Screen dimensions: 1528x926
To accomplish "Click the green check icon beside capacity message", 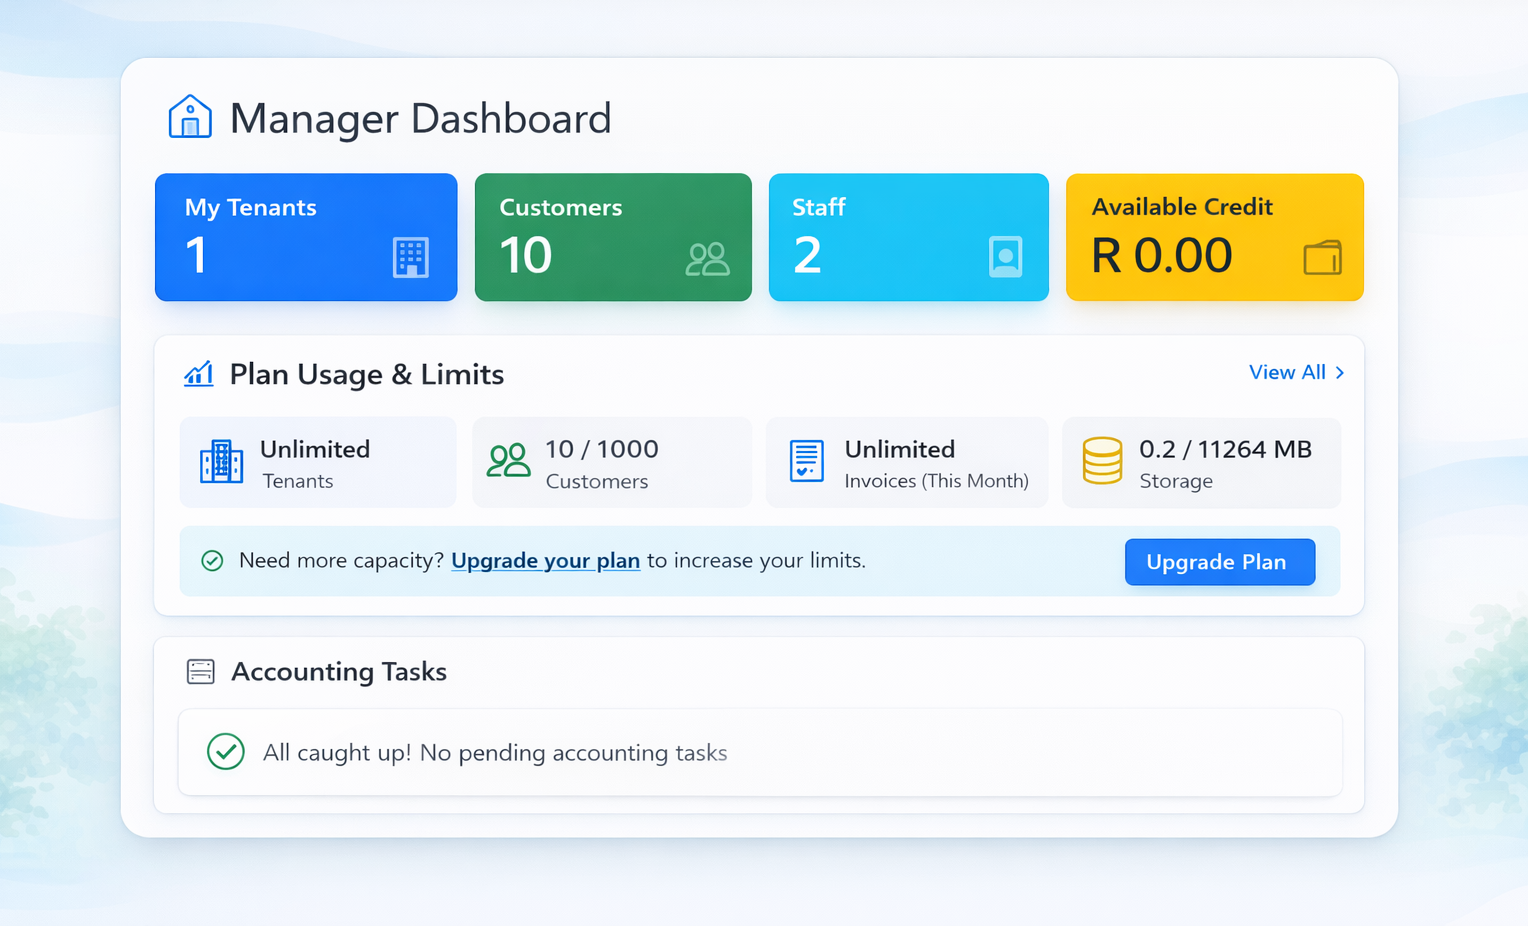I will tap(211, 561).
